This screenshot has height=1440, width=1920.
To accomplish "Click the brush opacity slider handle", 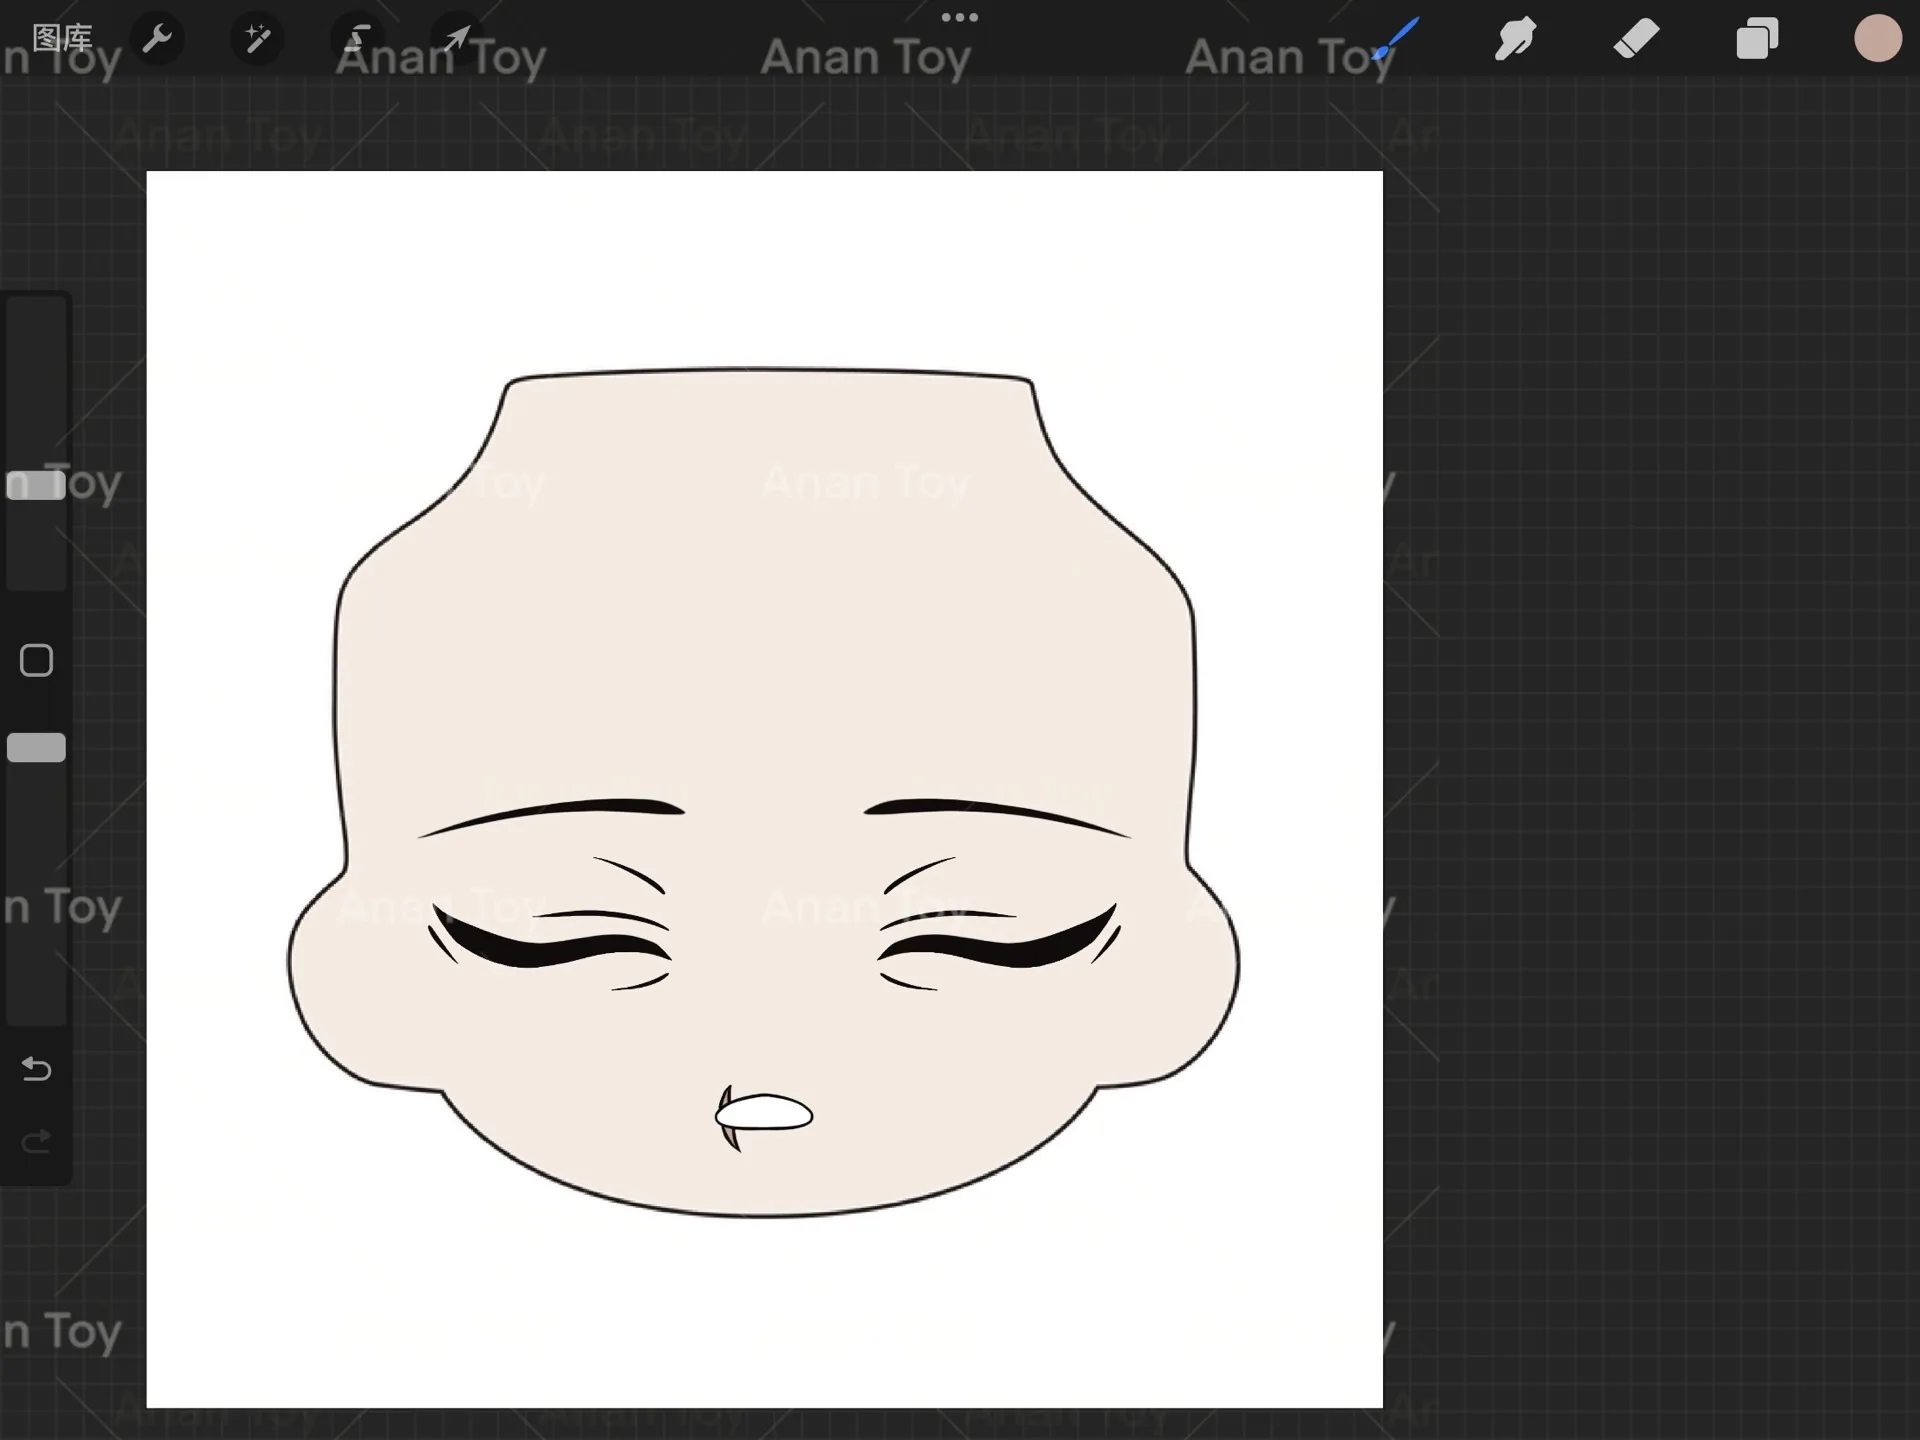I will click(x=36, y=748).
